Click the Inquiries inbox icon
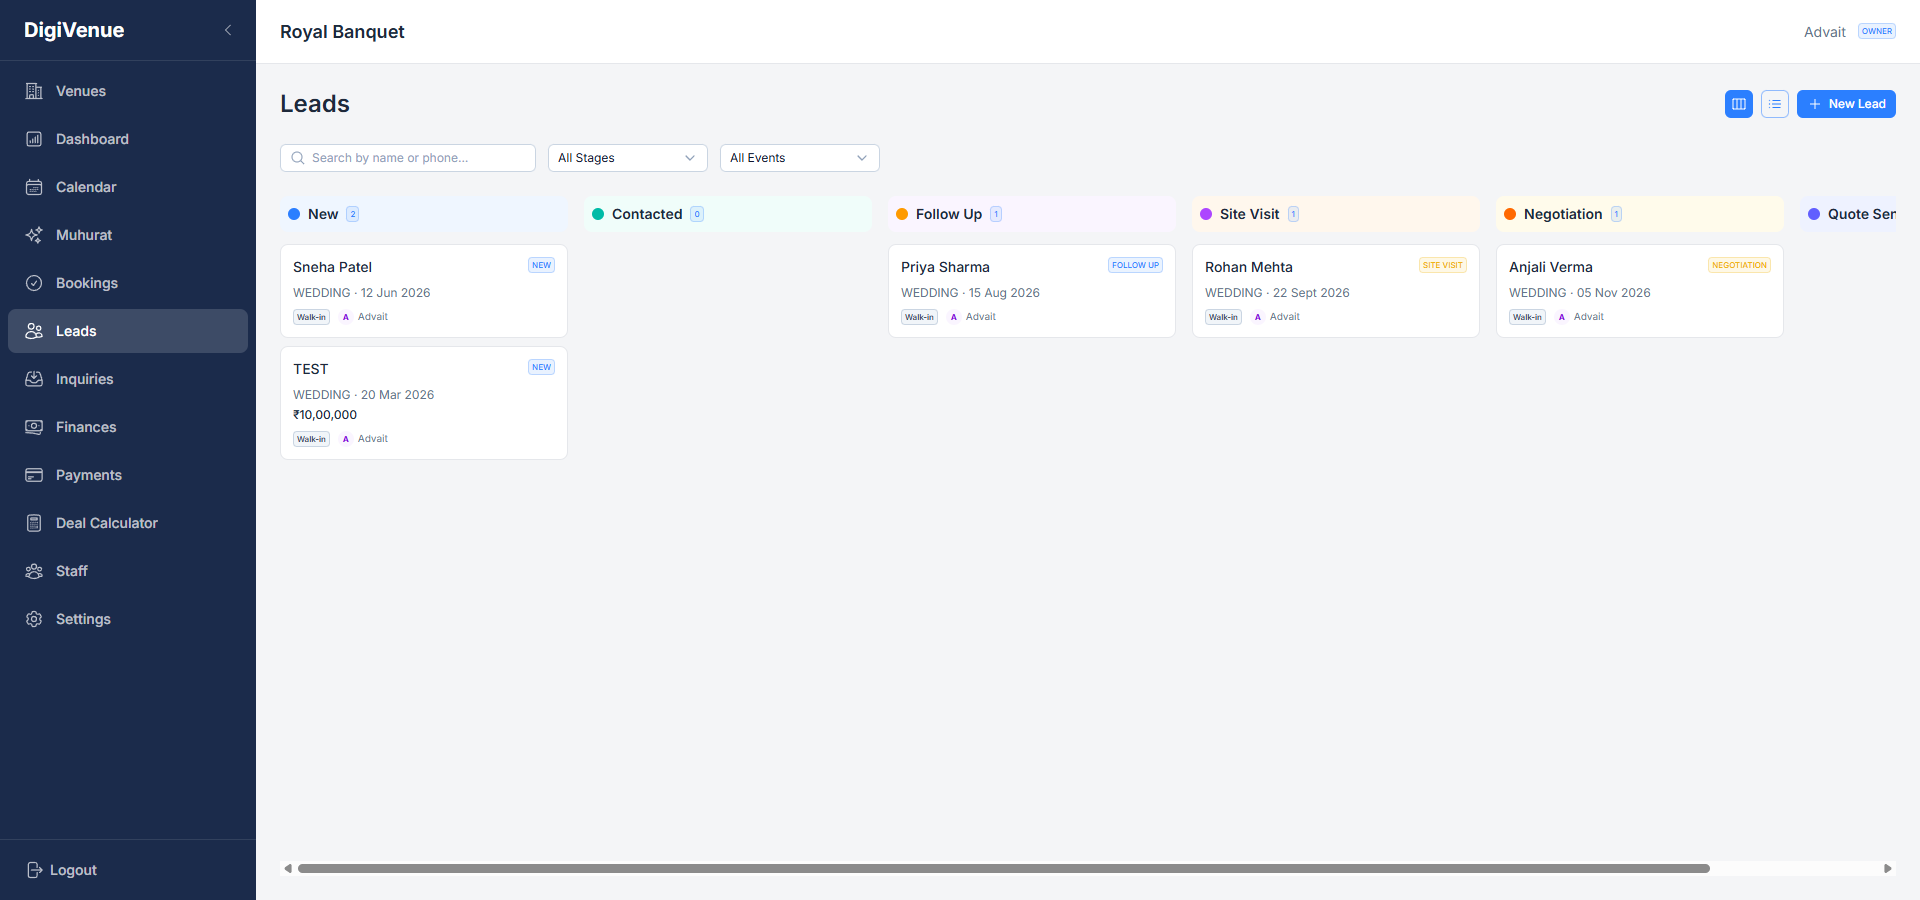This screenshot has height=900, width=1920. pyautogui.click(x=34, y=379)
